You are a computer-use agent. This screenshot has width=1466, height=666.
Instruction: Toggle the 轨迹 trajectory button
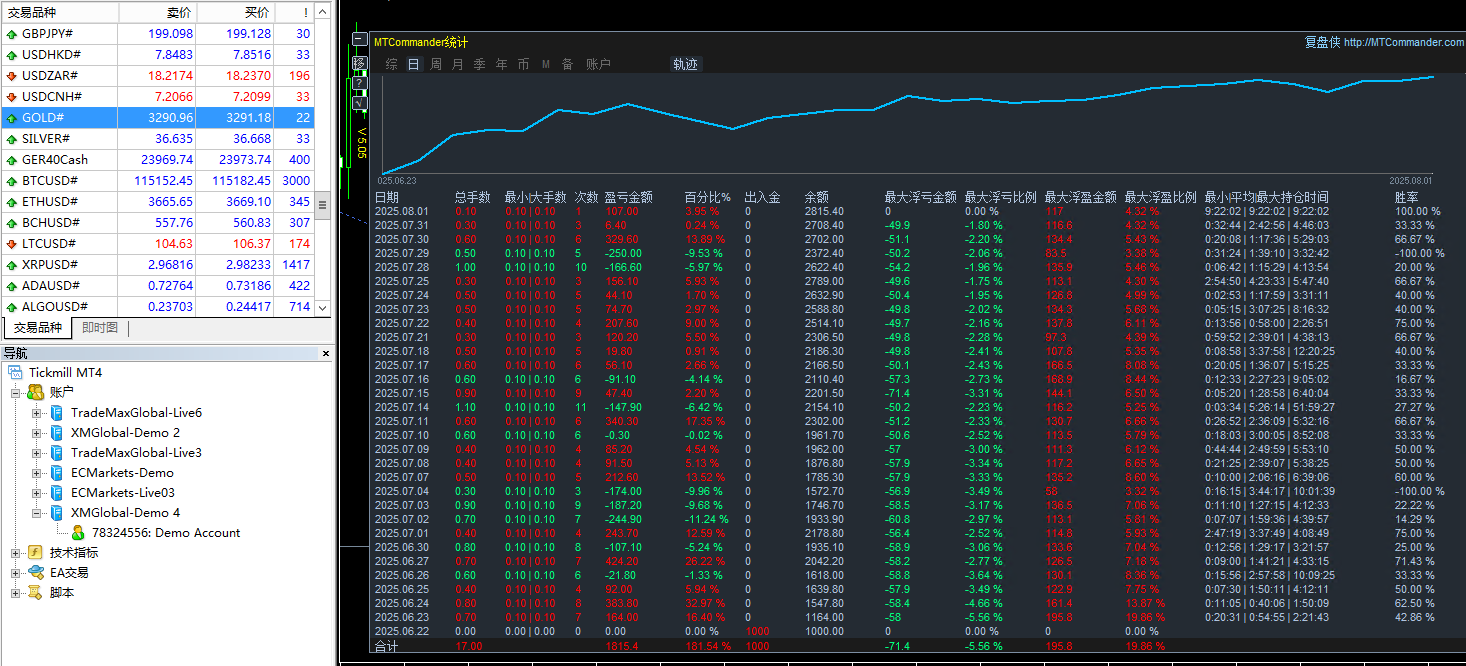pos(685,64)
